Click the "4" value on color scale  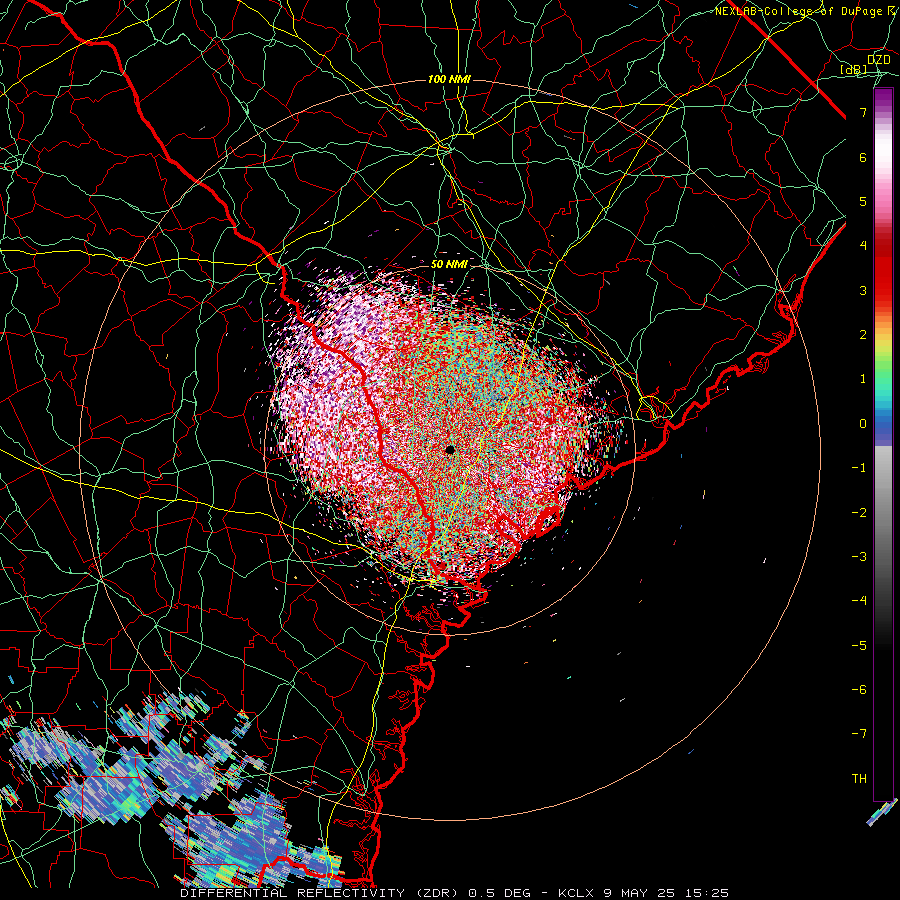click(863, 246)
